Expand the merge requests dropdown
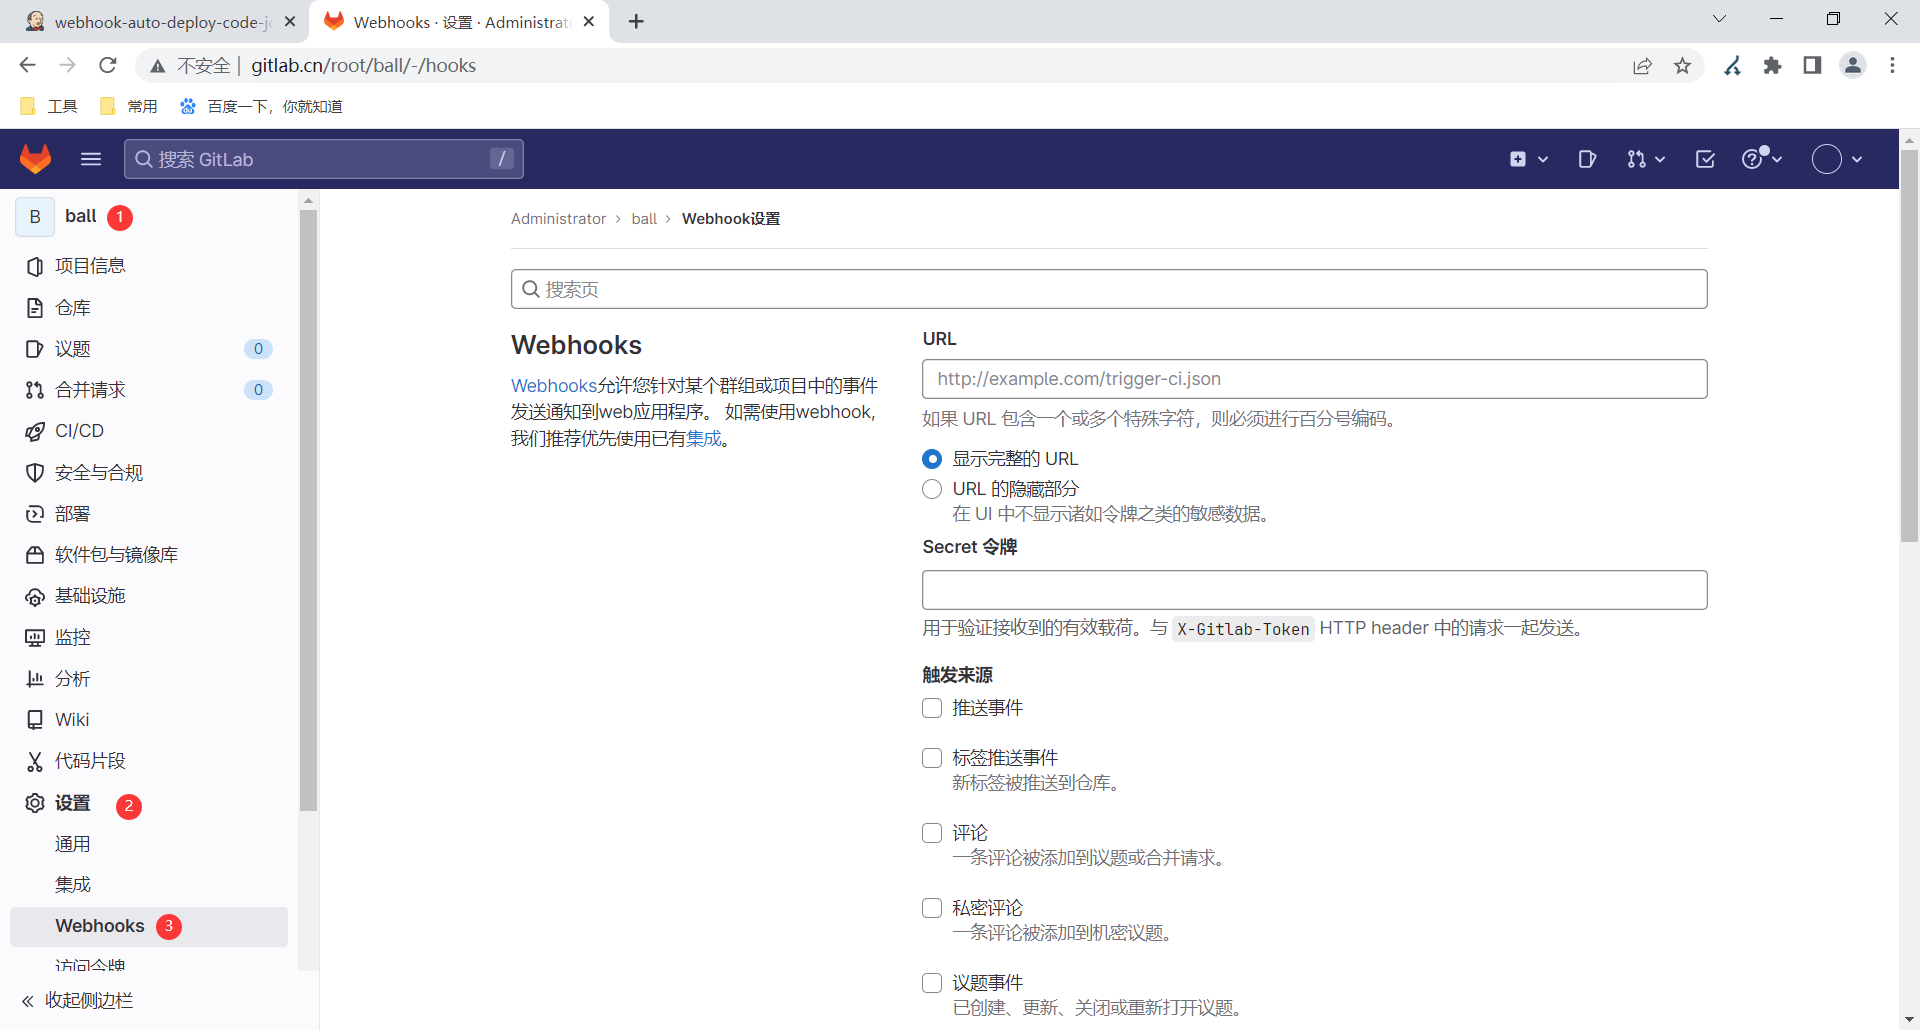The height and width of the screenshot is (1030, 1920). pyautogui.click(x=1646, y=159)
